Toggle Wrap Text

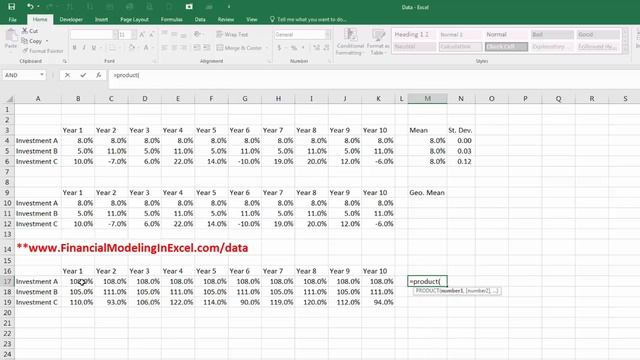(232, 34)
